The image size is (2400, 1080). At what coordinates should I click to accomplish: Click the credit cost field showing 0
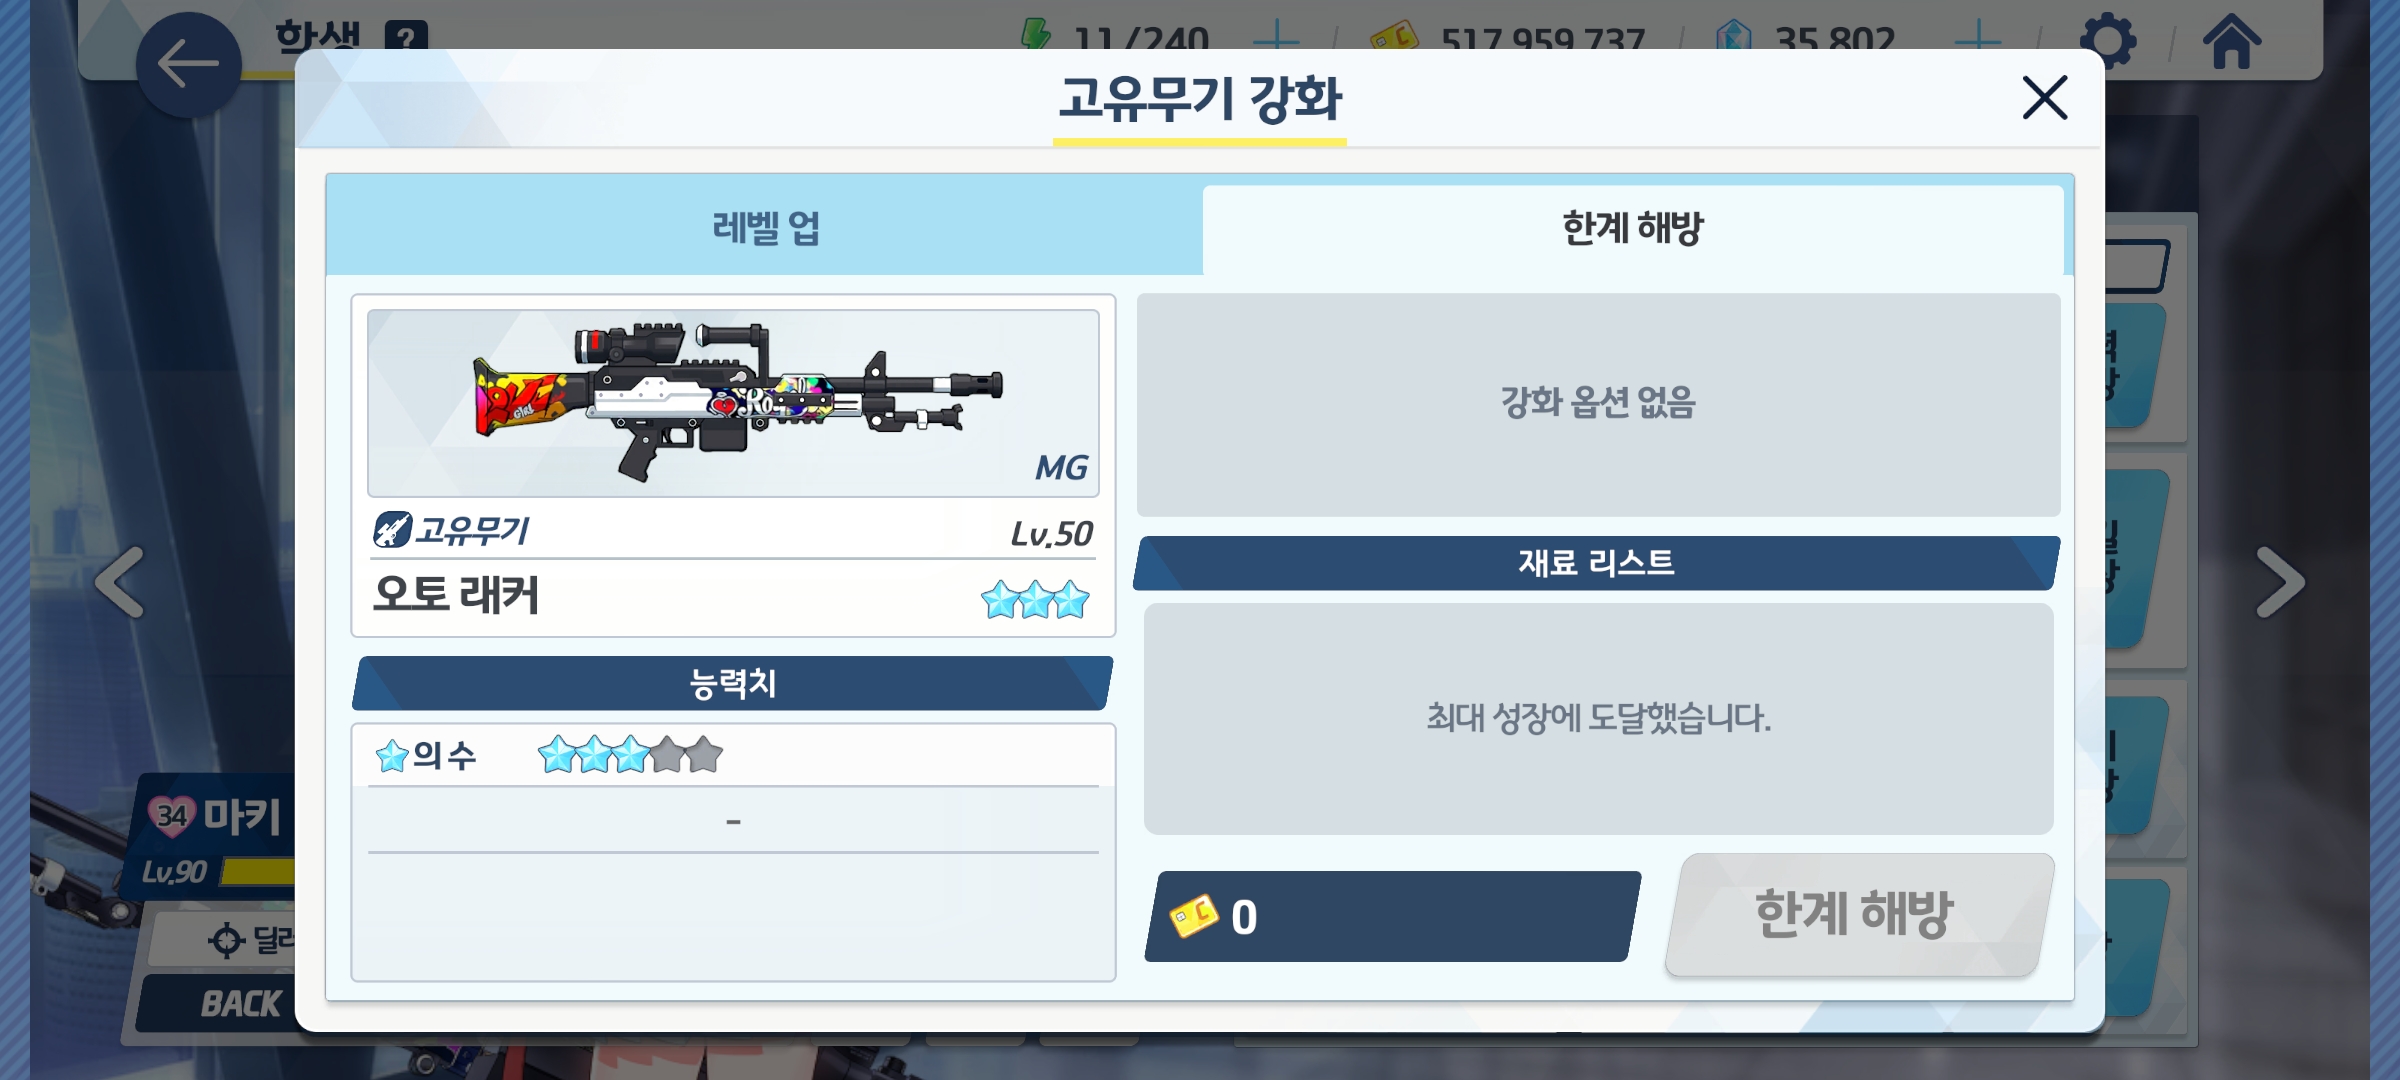1392,916
